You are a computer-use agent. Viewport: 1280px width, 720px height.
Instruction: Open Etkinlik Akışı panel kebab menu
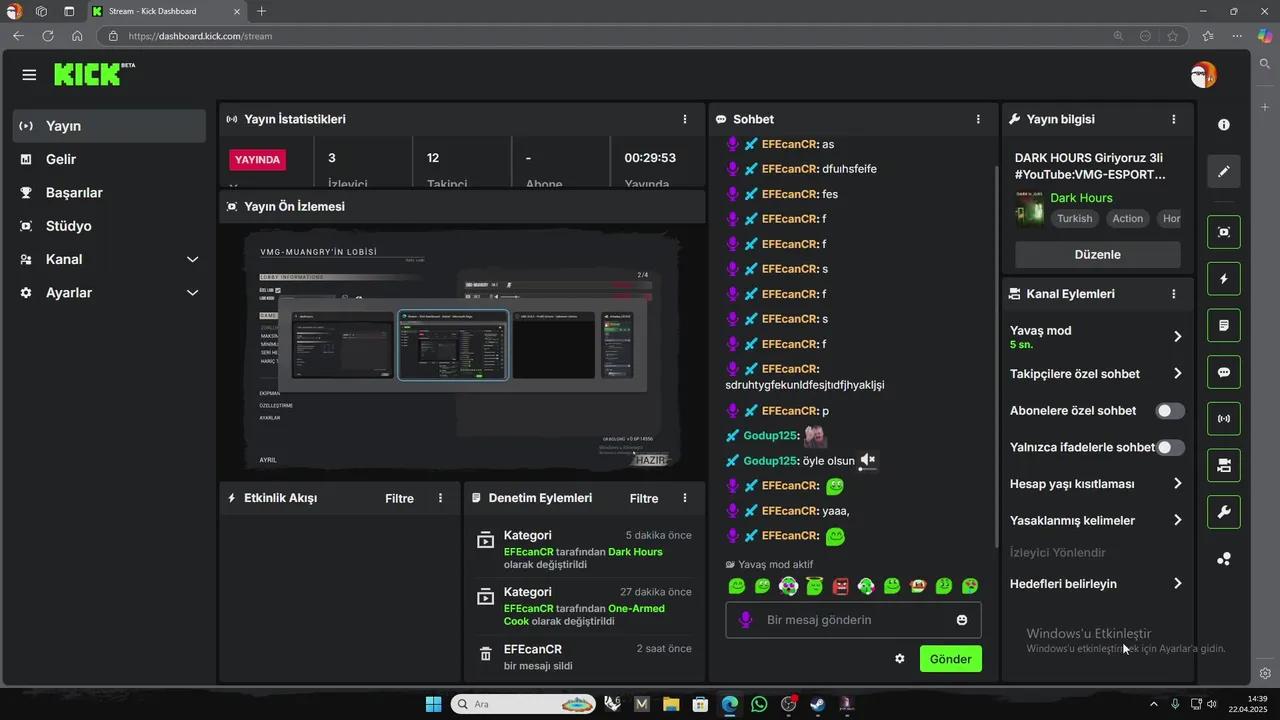pos(440,498)
